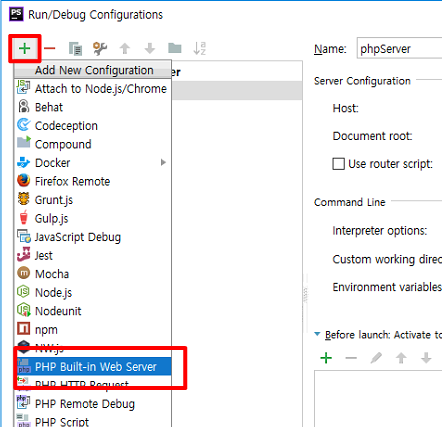Click the Host label

tap(345, 108)
